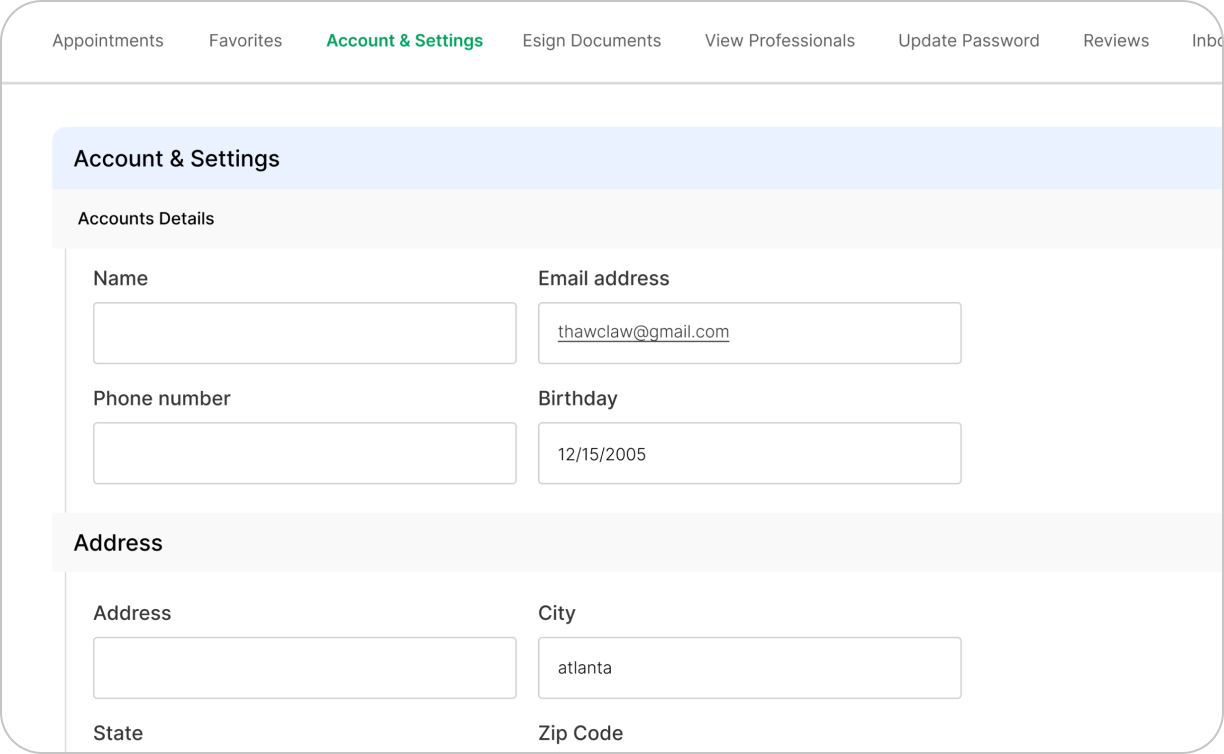The image size is (1224, 754).
Task: Click the State field label
Action: [118, 733]
